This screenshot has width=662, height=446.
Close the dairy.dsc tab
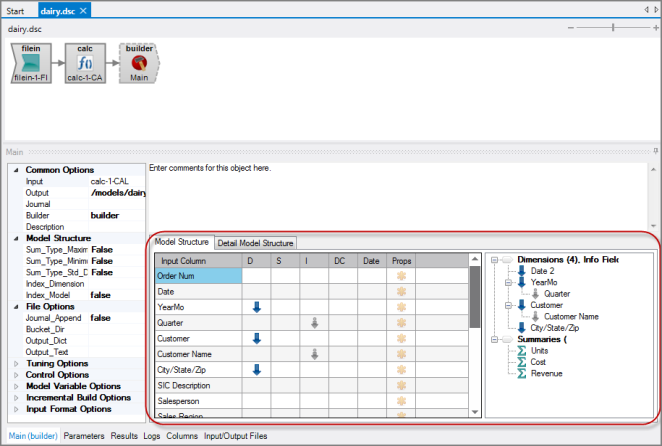click(x=84, y=10)
